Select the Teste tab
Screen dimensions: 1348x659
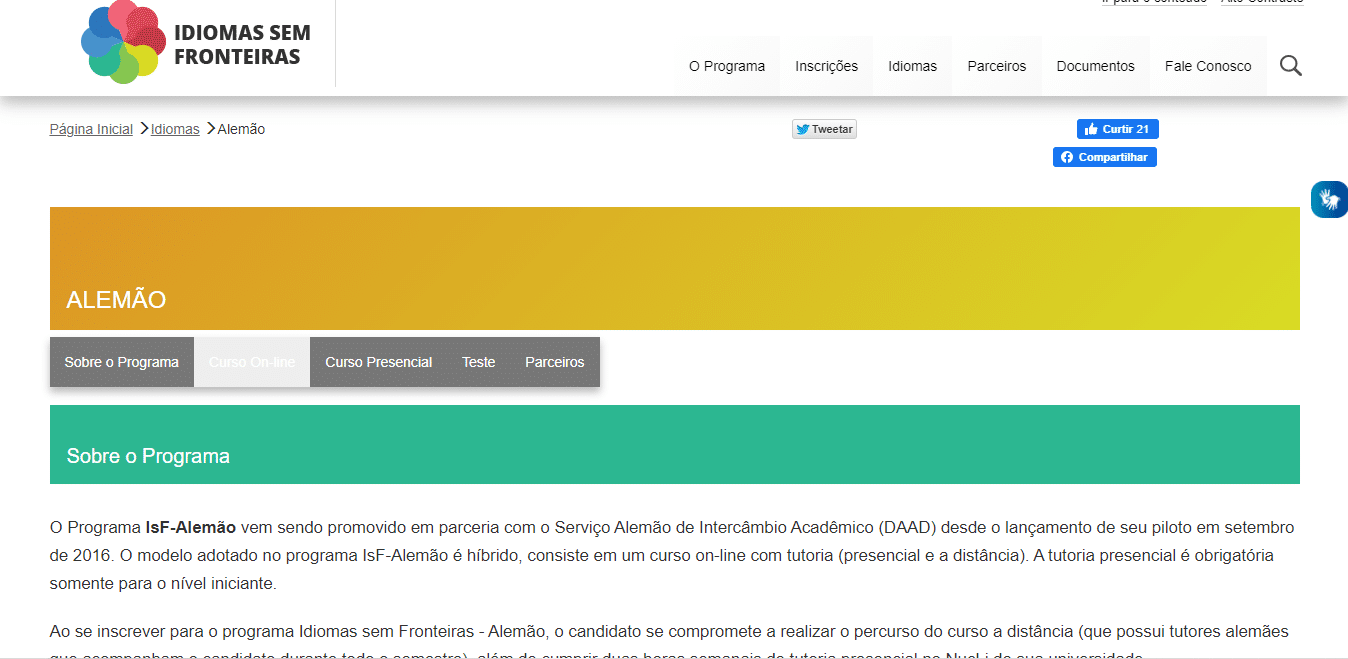click(479, 362)
